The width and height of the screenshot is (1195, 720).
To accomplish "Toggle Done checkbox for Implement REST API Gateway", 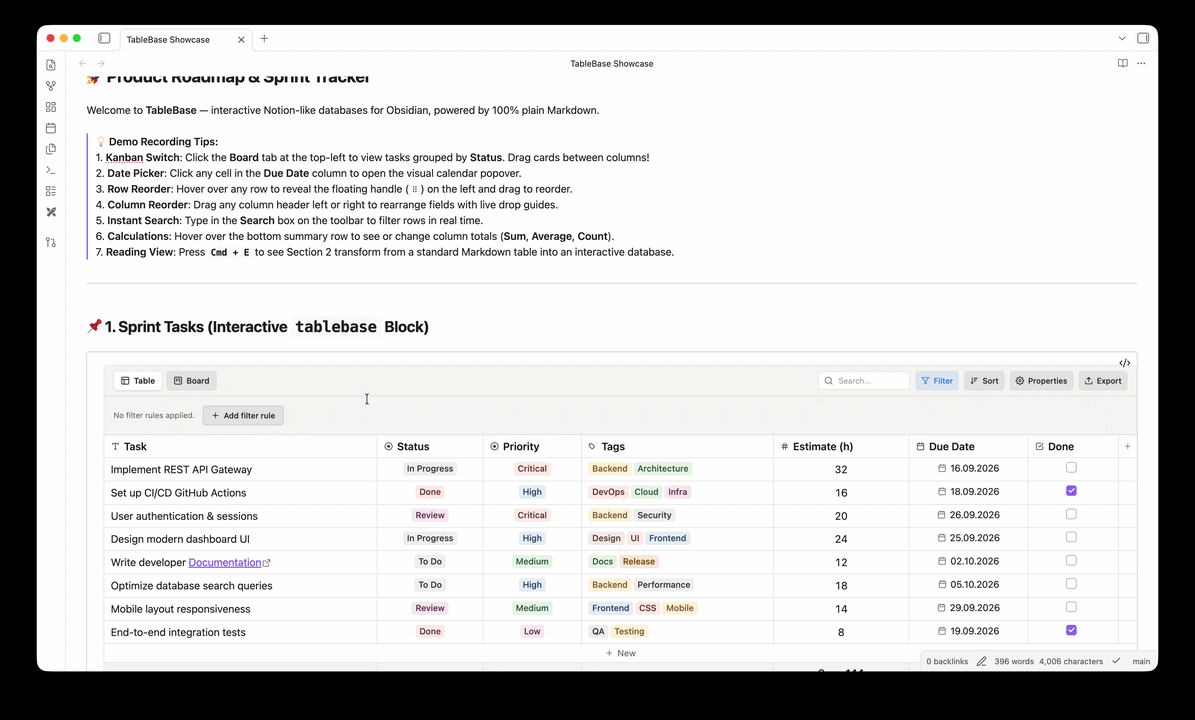I will pos(1071,468).
